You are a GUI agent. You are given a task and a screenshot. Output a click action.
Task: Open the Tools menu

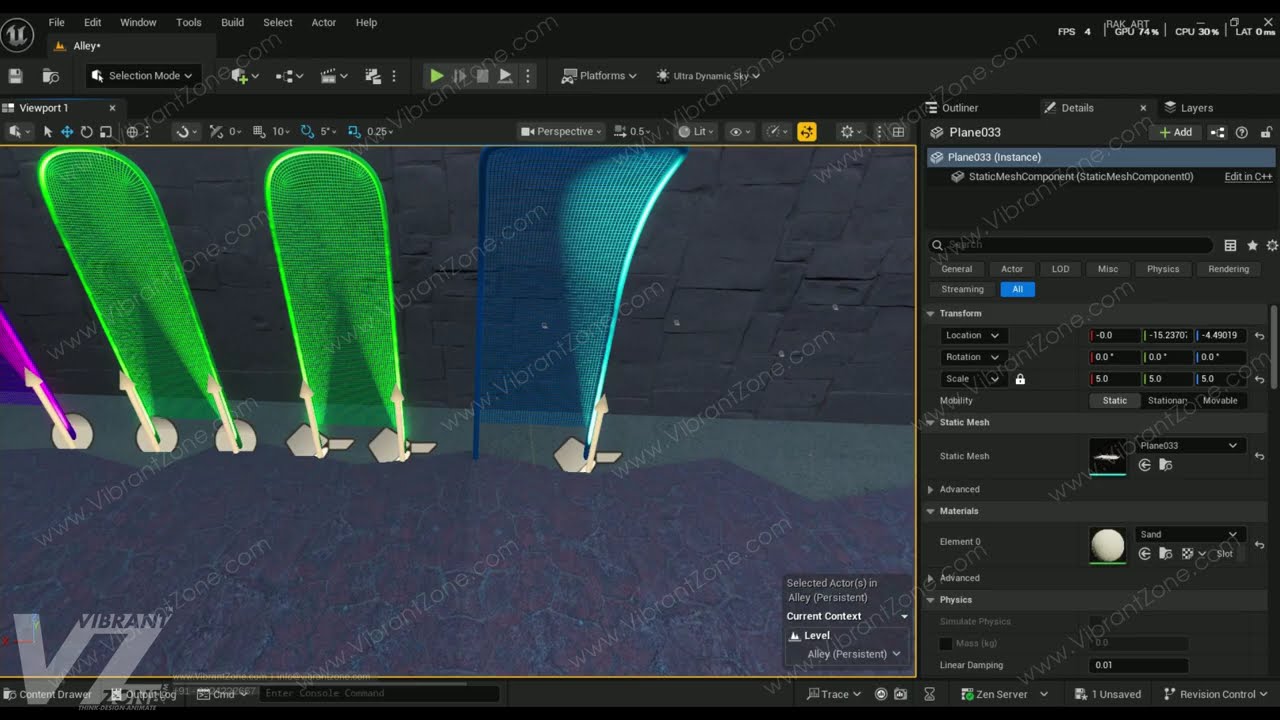[x=189, y=22]
